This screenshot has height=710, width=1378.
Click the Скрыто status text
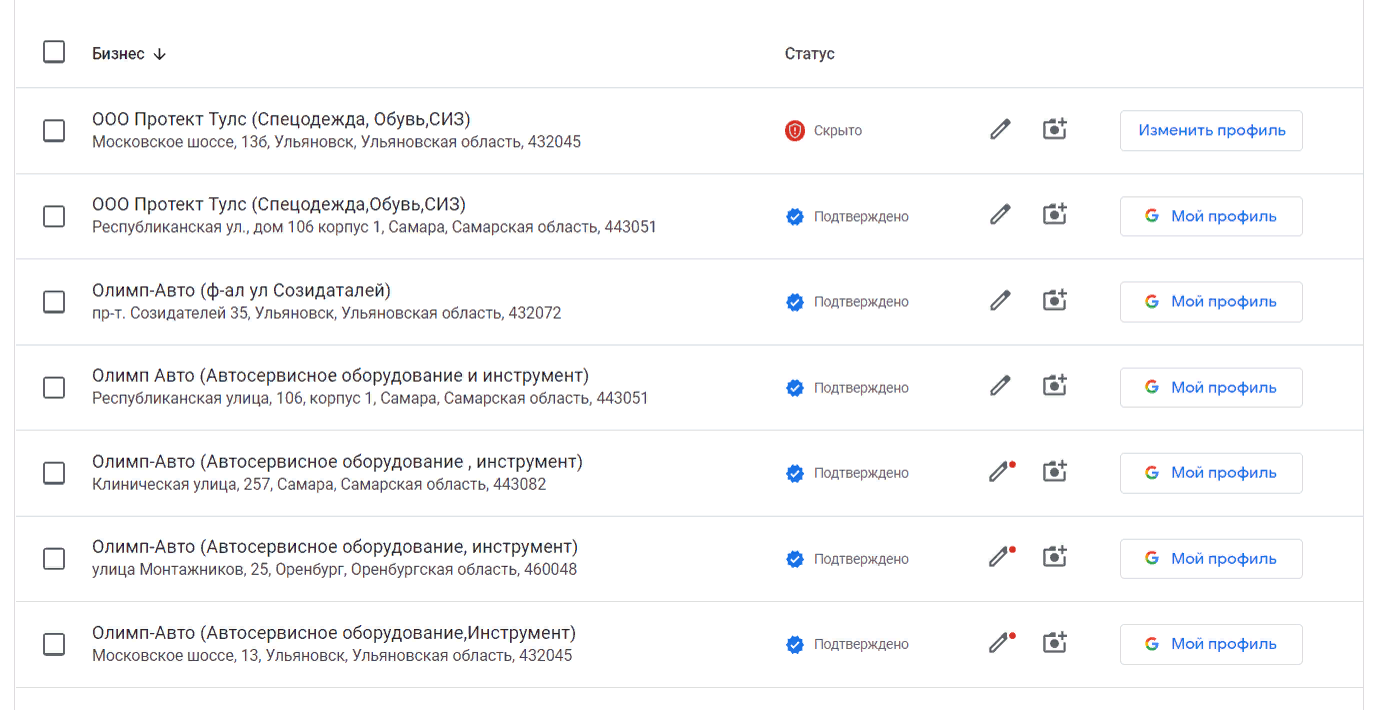(838, 130)
